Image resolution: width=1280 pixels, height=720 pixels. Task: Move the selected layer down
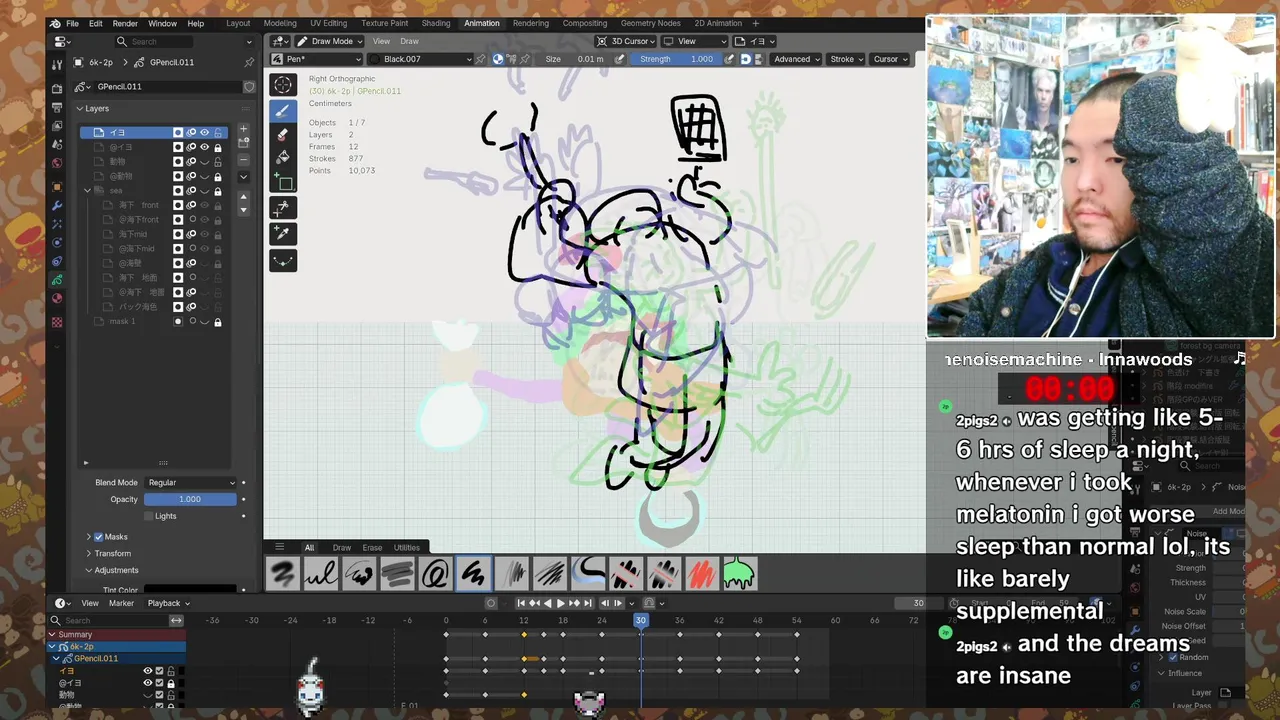tap(243, 209)
